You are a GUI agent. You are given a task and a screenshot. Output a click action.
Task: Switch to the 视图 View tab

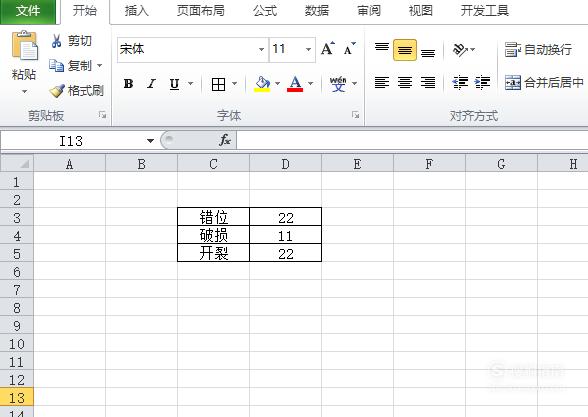click(420, 10)
